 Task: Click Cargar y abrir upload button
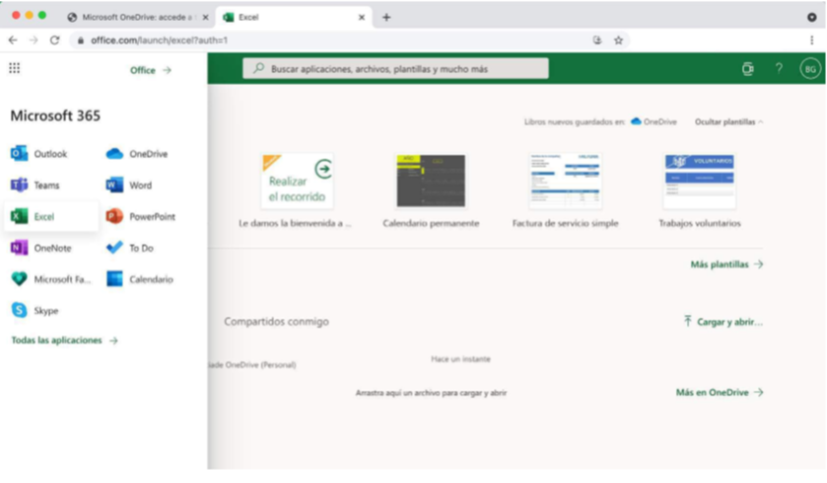[x=723, y=321]
